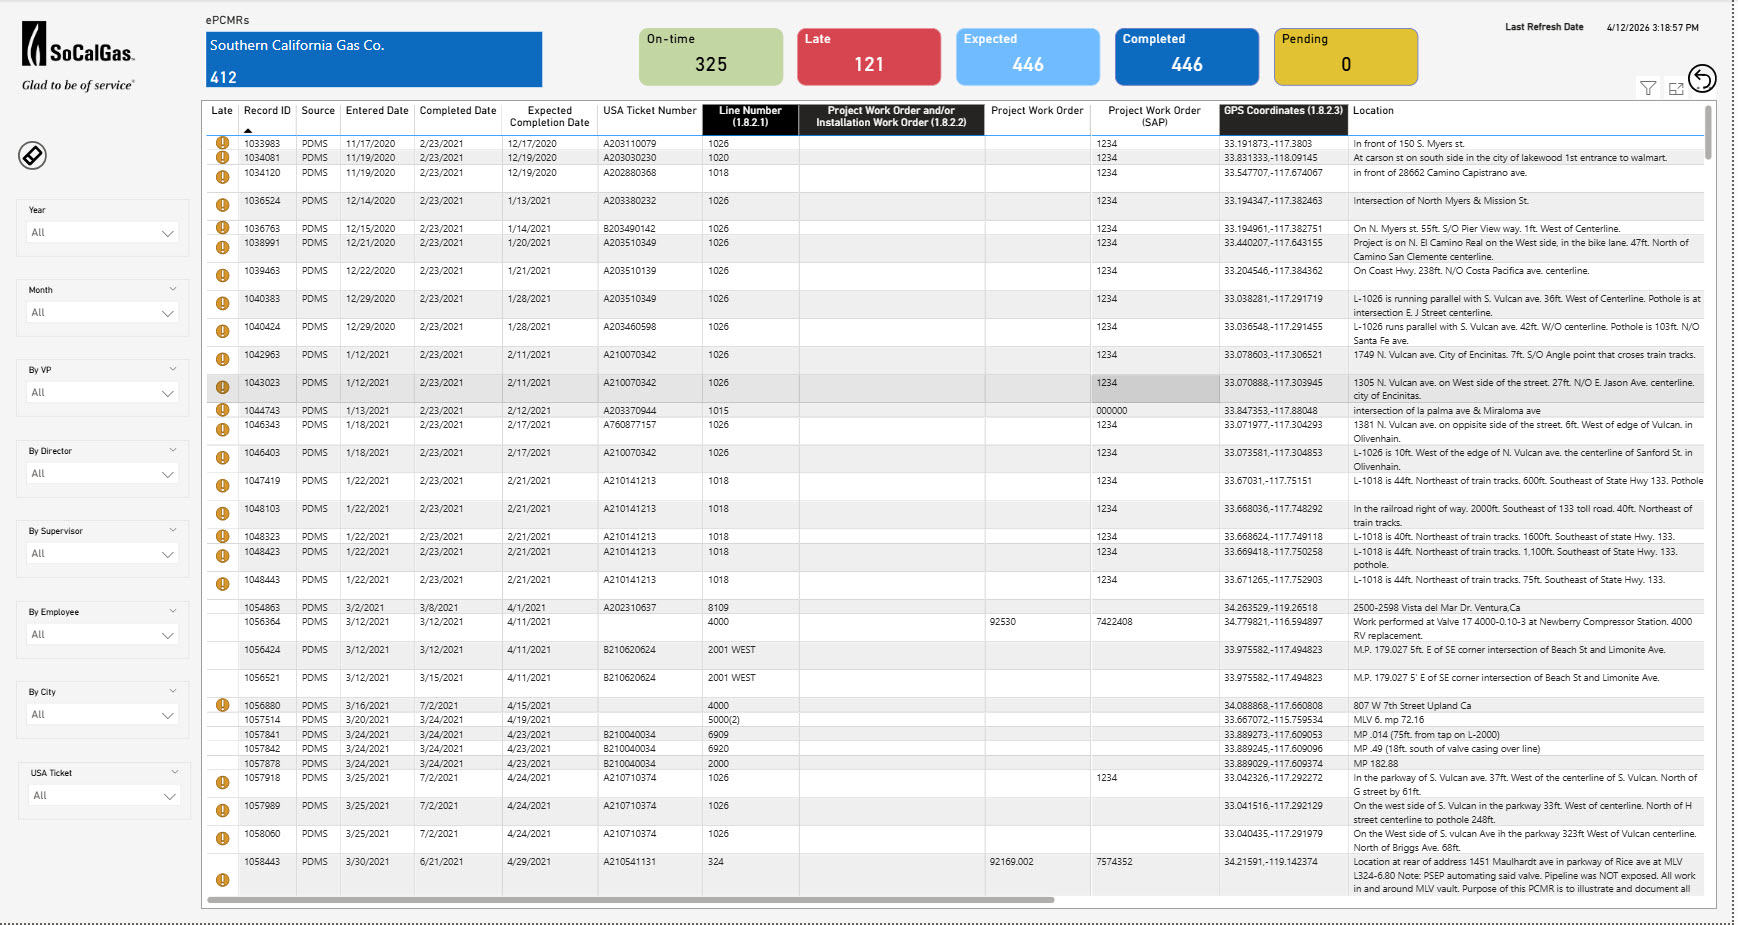This screenshot has width=1738, height=925.
Task: Select the green On-time 325 card
Action: tap(711, 57)
